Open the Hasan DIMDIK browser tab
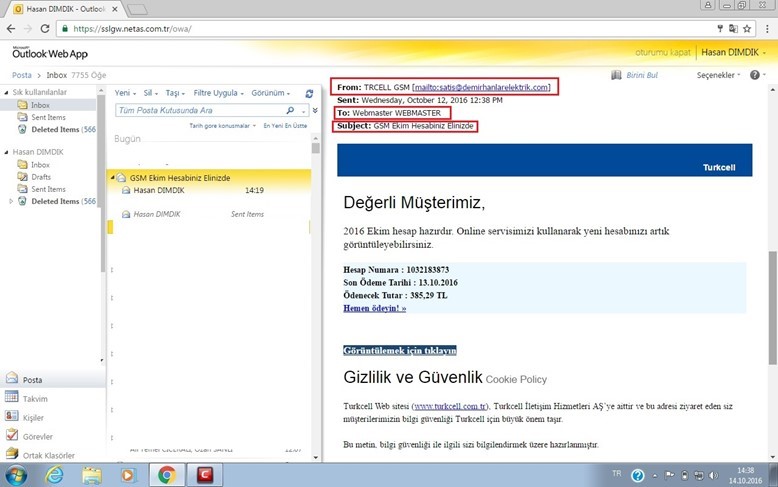 point(65,9)
